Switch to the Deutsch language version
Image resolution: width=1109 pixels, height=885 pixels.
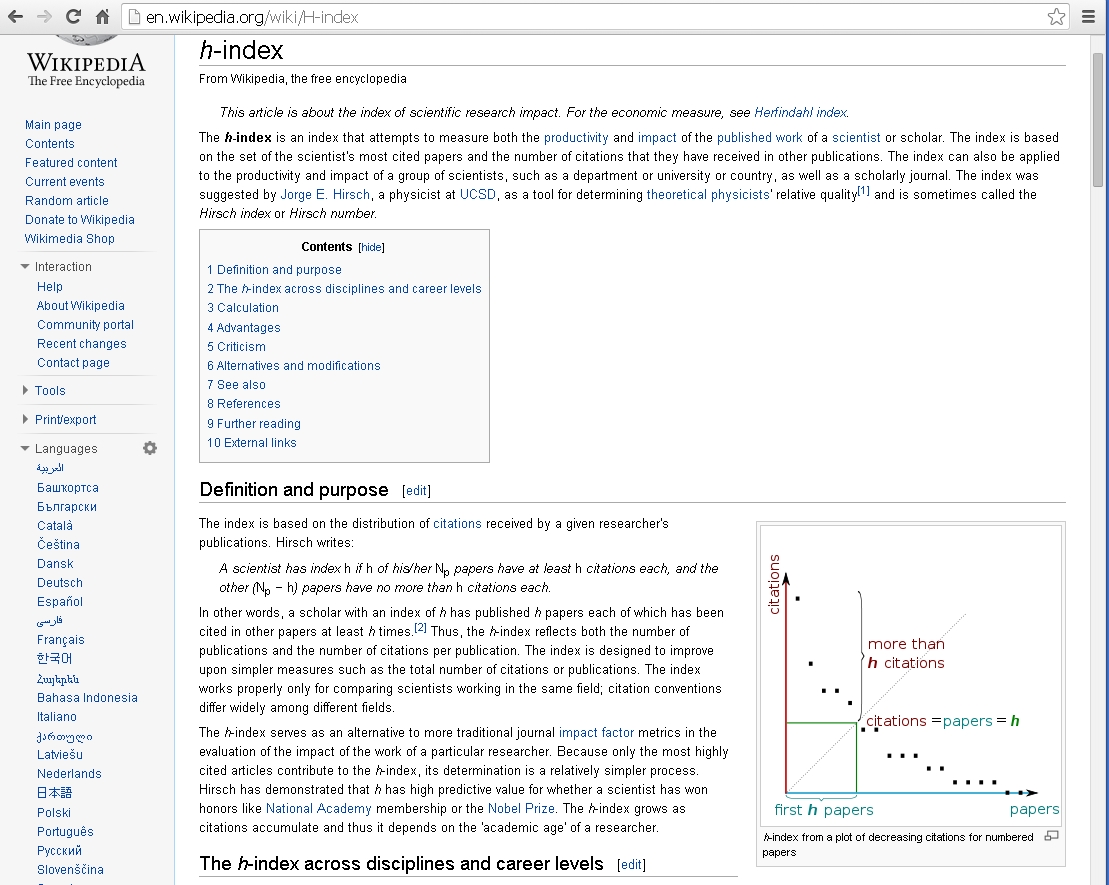click(59, 583)
